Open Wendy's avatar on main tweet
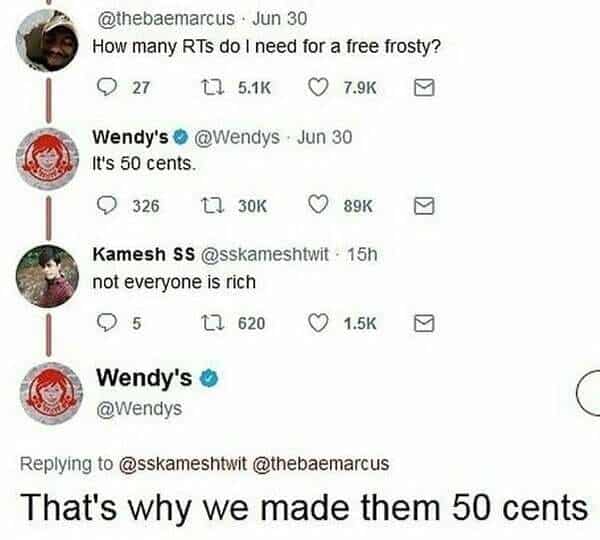 [x=51, y=393]
